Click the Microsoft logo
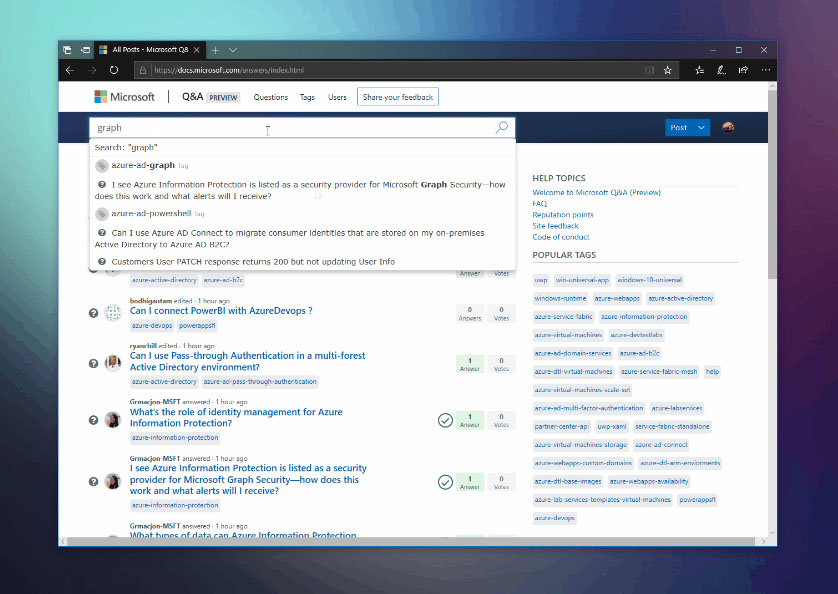Screen dimensions: 838x594 pyautogui.click(x=124, y=97)
